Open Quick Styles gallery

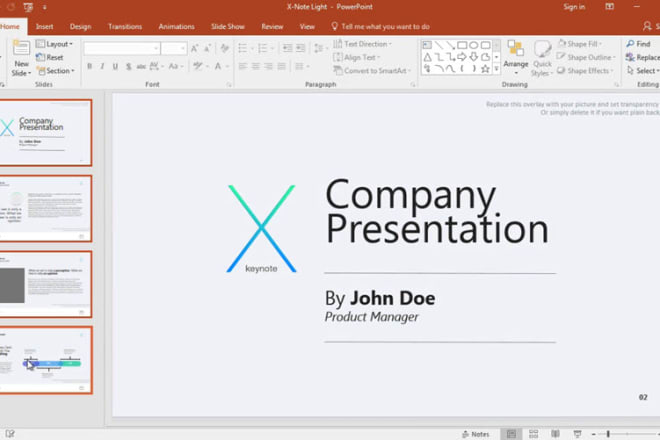(542, 58)
